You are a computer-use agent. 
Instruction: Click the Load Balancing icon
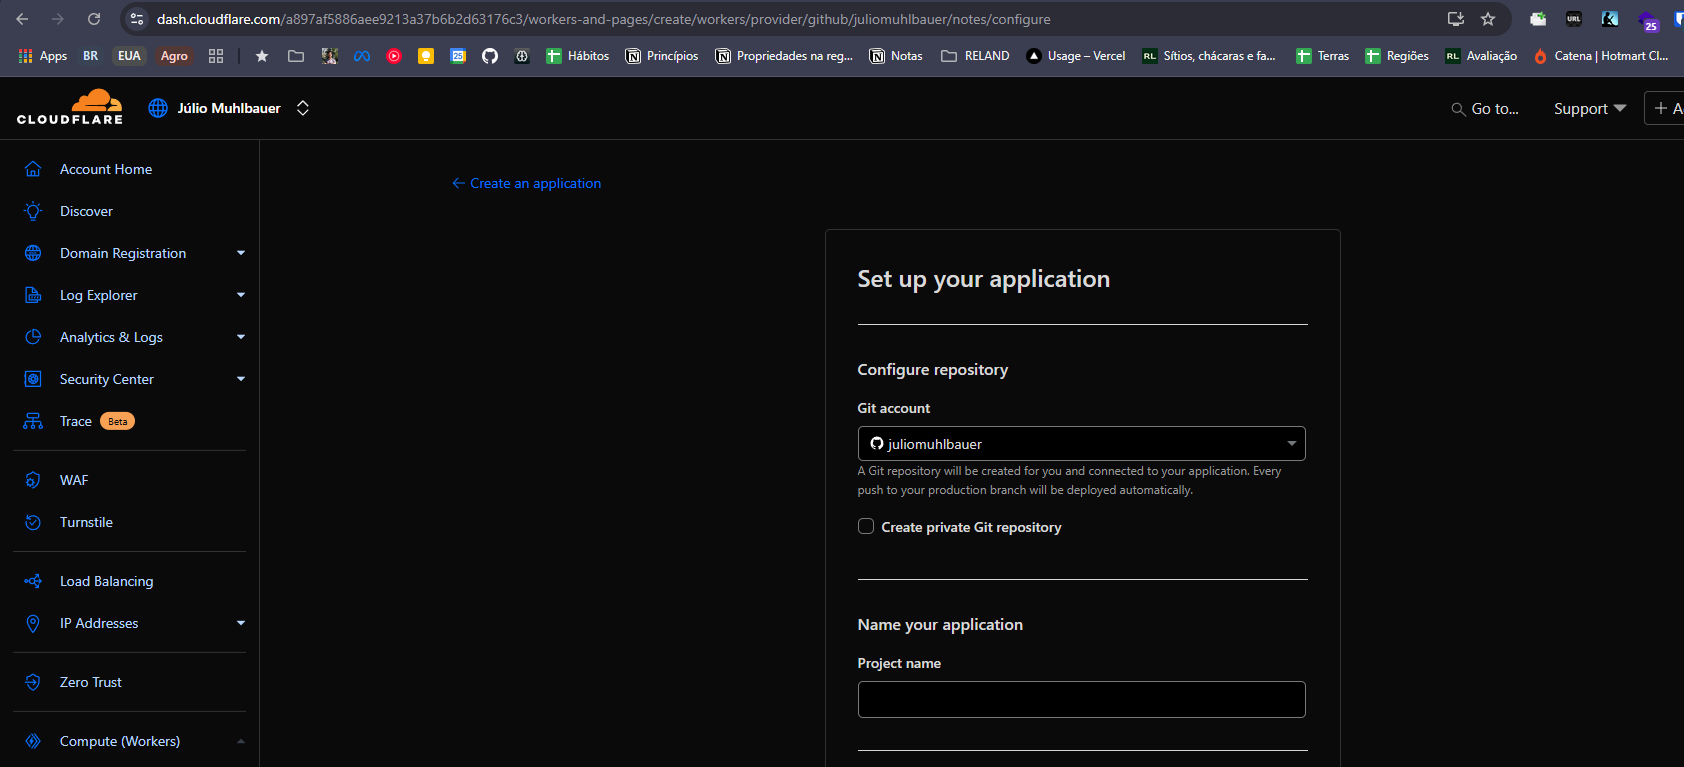(33, 581)
